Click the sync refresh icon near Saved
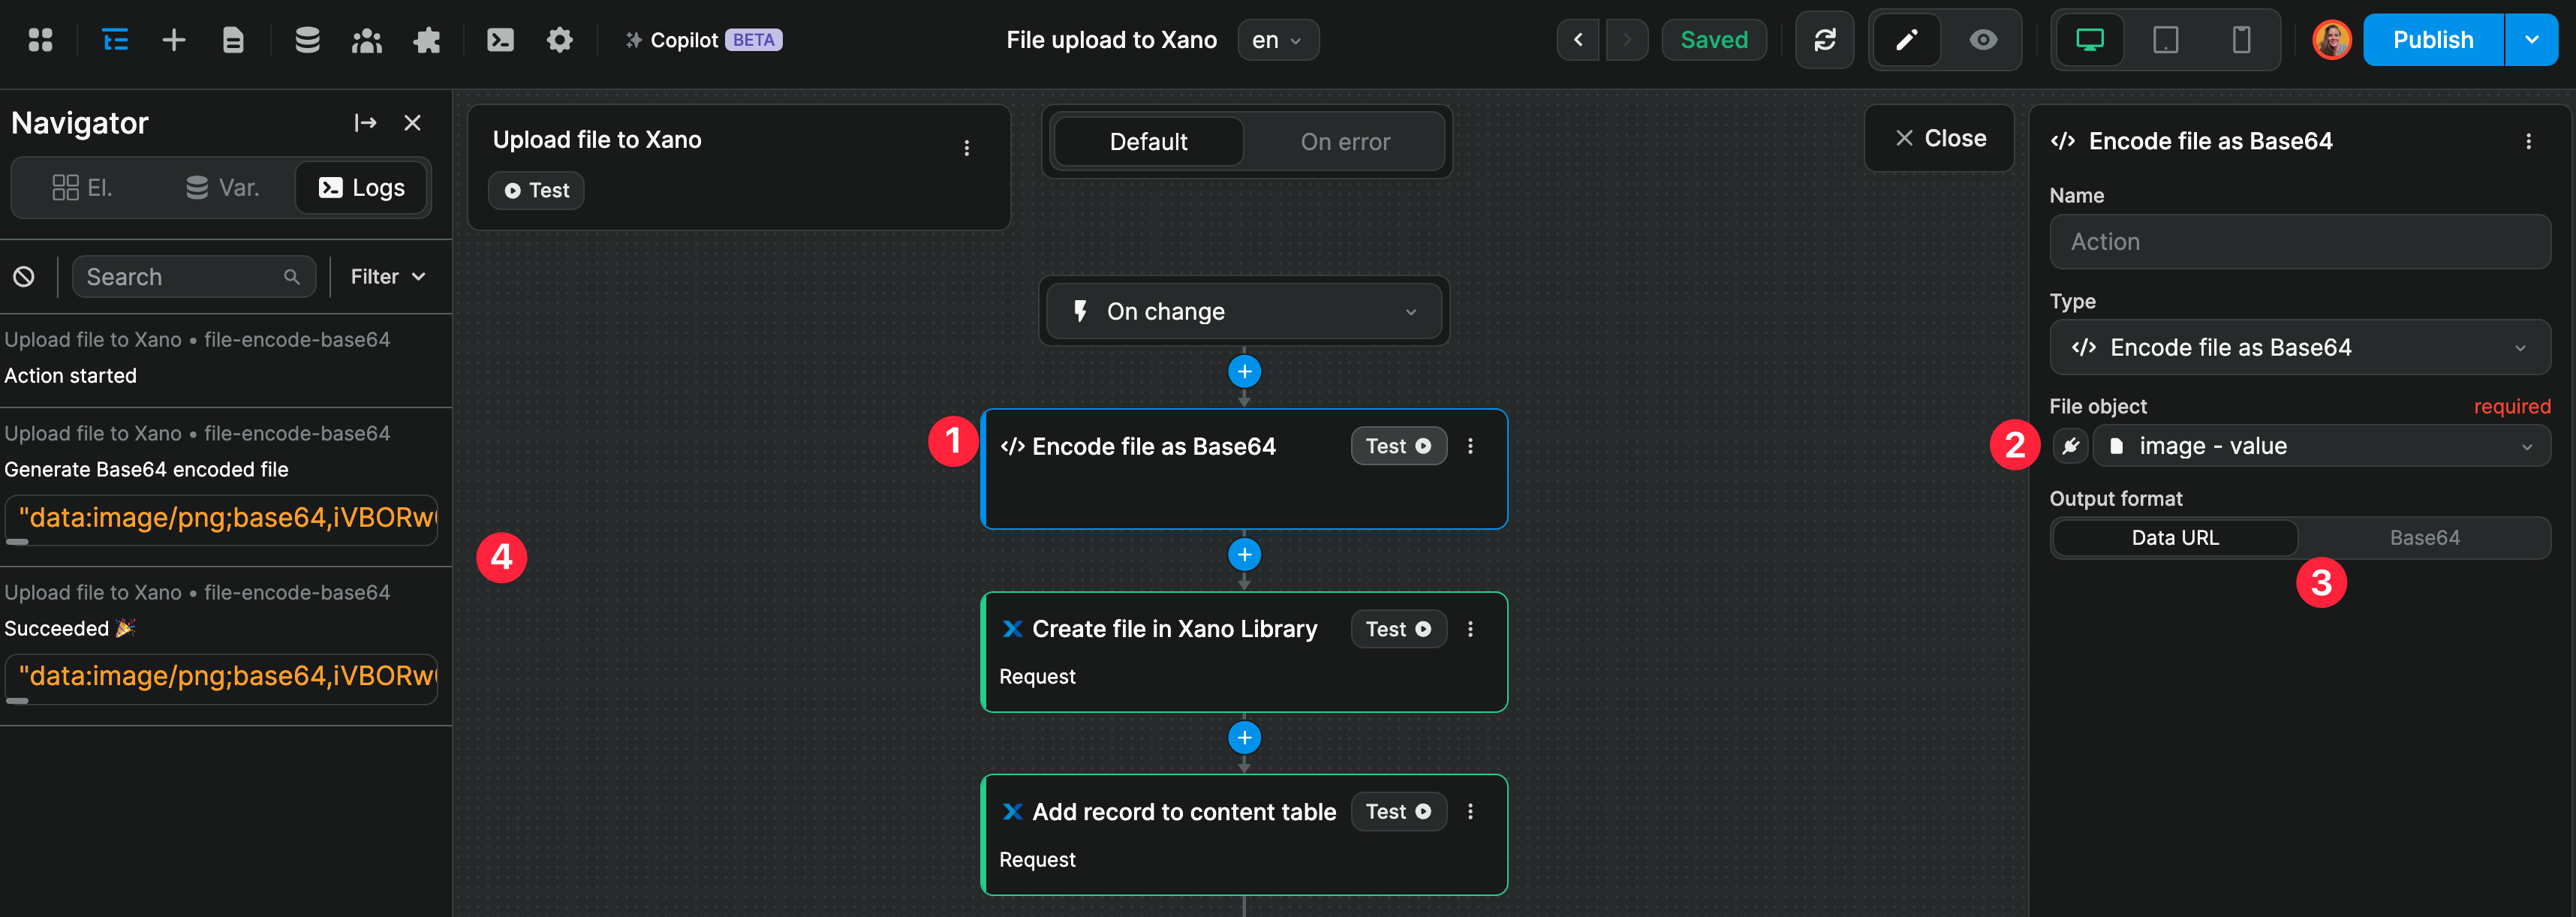 point(1825,40)
